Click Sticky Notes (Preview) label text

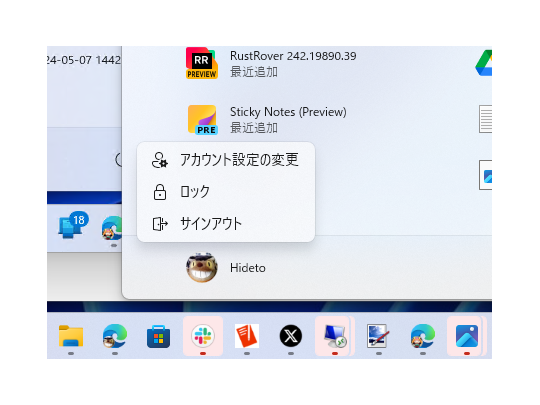pos(288,112)
